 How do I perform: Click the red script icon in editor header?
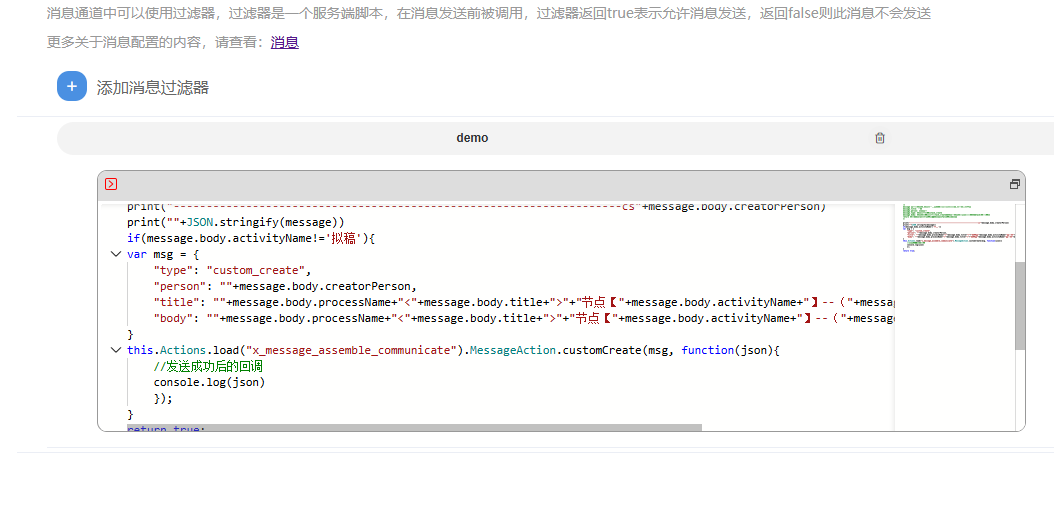pyautogui.click(x=111, y=184)
